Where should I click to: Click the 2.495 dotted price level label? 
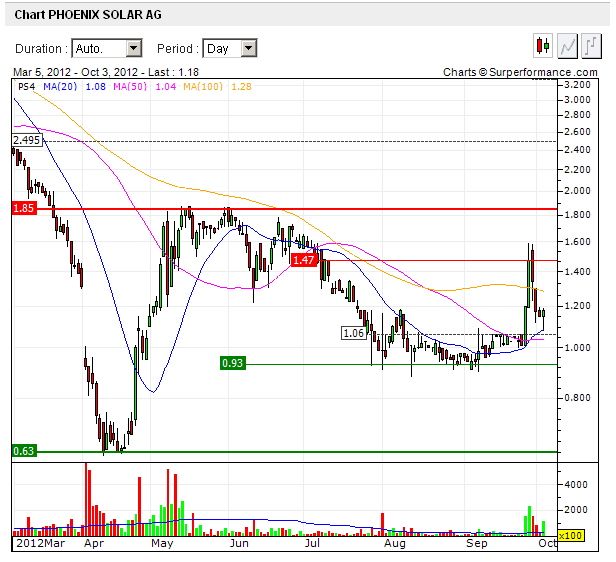pyautogui.click(x=27, y=141)
